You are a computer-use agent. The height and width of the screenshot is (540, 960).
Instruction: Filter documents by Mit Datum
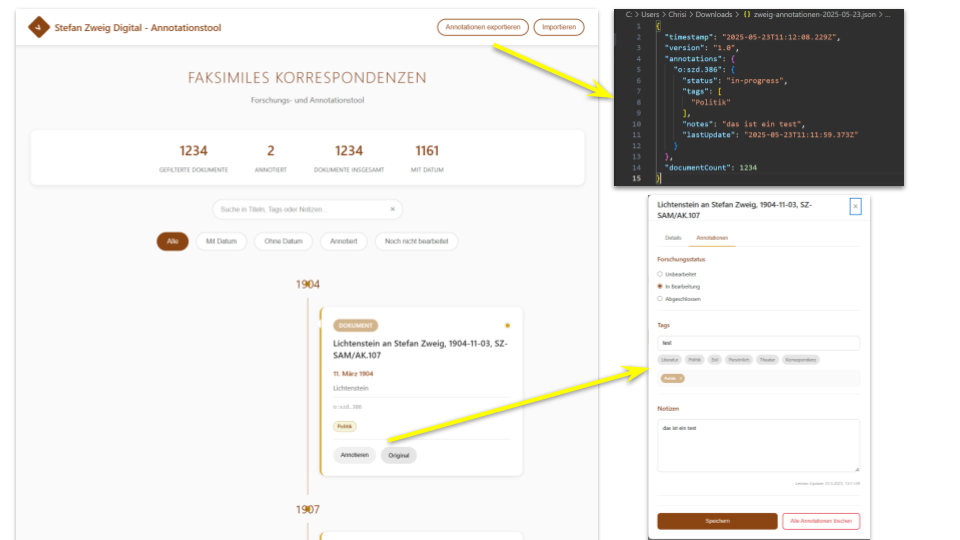coord(221,241)
